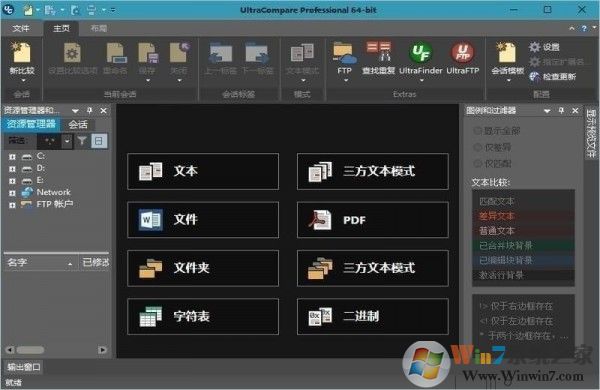Viewport: 600px width, 390px height.
Task: Close the 资源管理器 side panel
Action: coord(103,111)
